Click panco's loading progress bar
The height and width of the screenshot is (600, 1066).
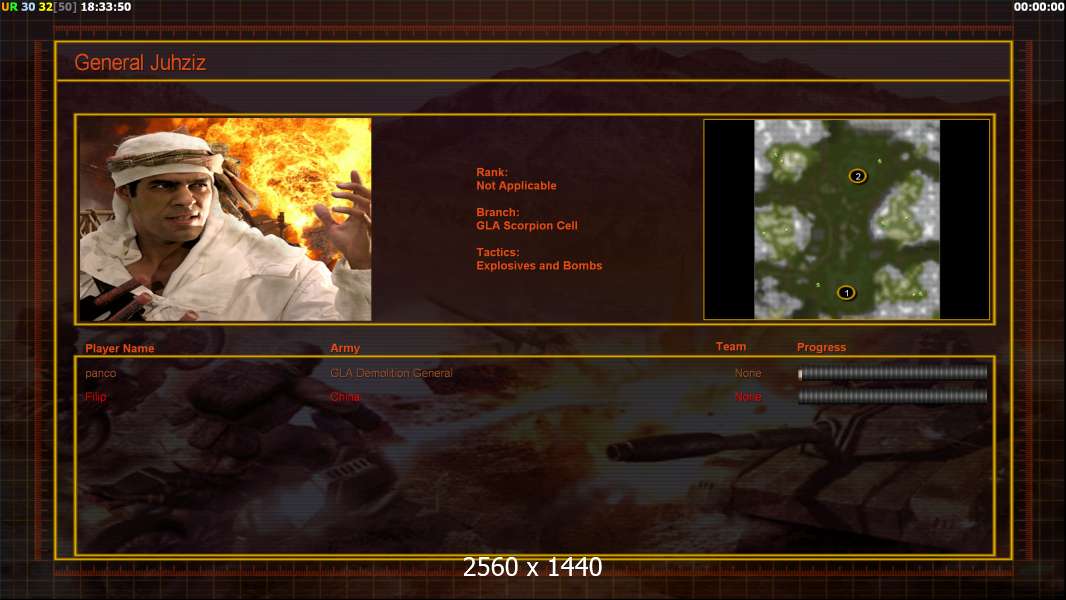point(893,372)
